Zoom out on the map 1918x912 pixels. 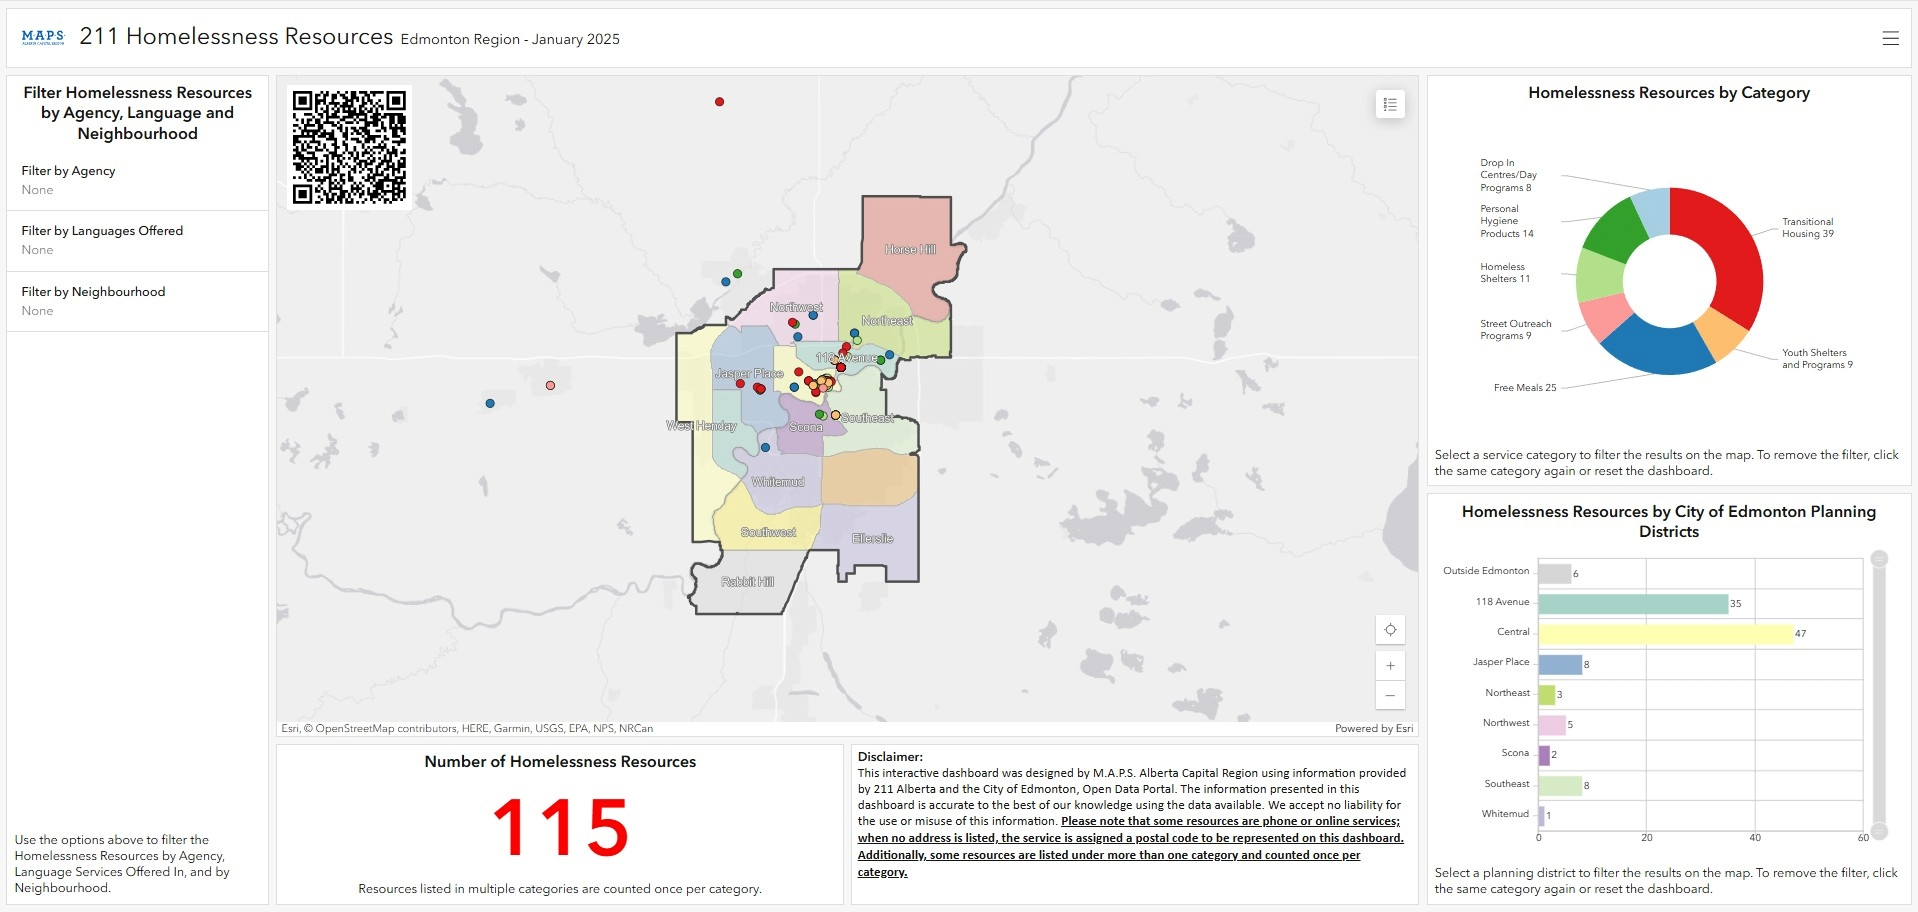click(x=1390, y=695)
